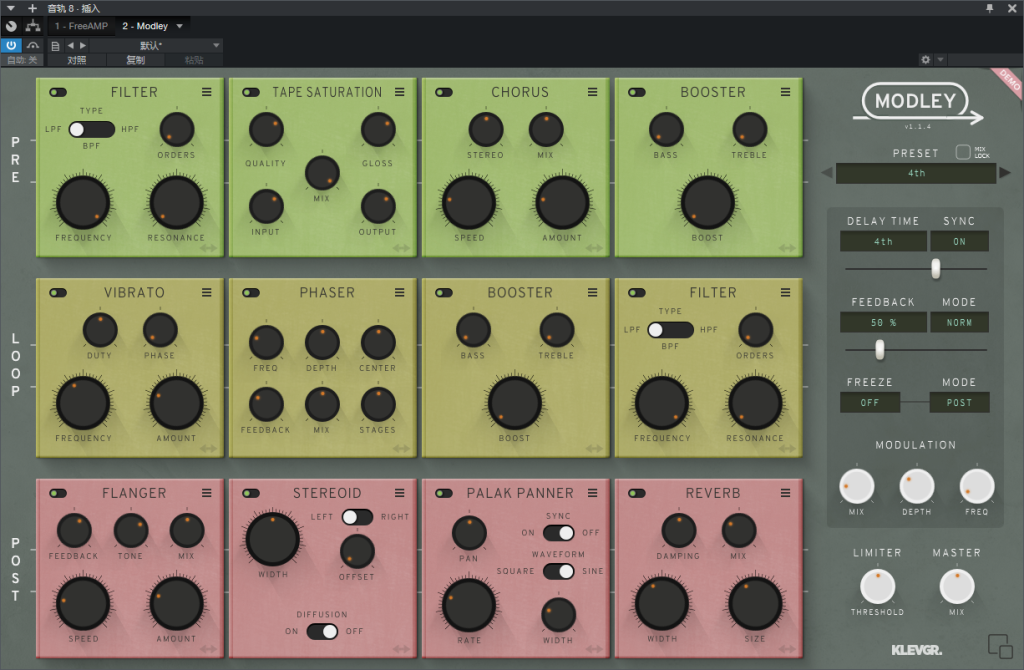Click the swap arrows icon on Chorus module
Viewport: 1024px width, 670px height.
pos(594,248)
